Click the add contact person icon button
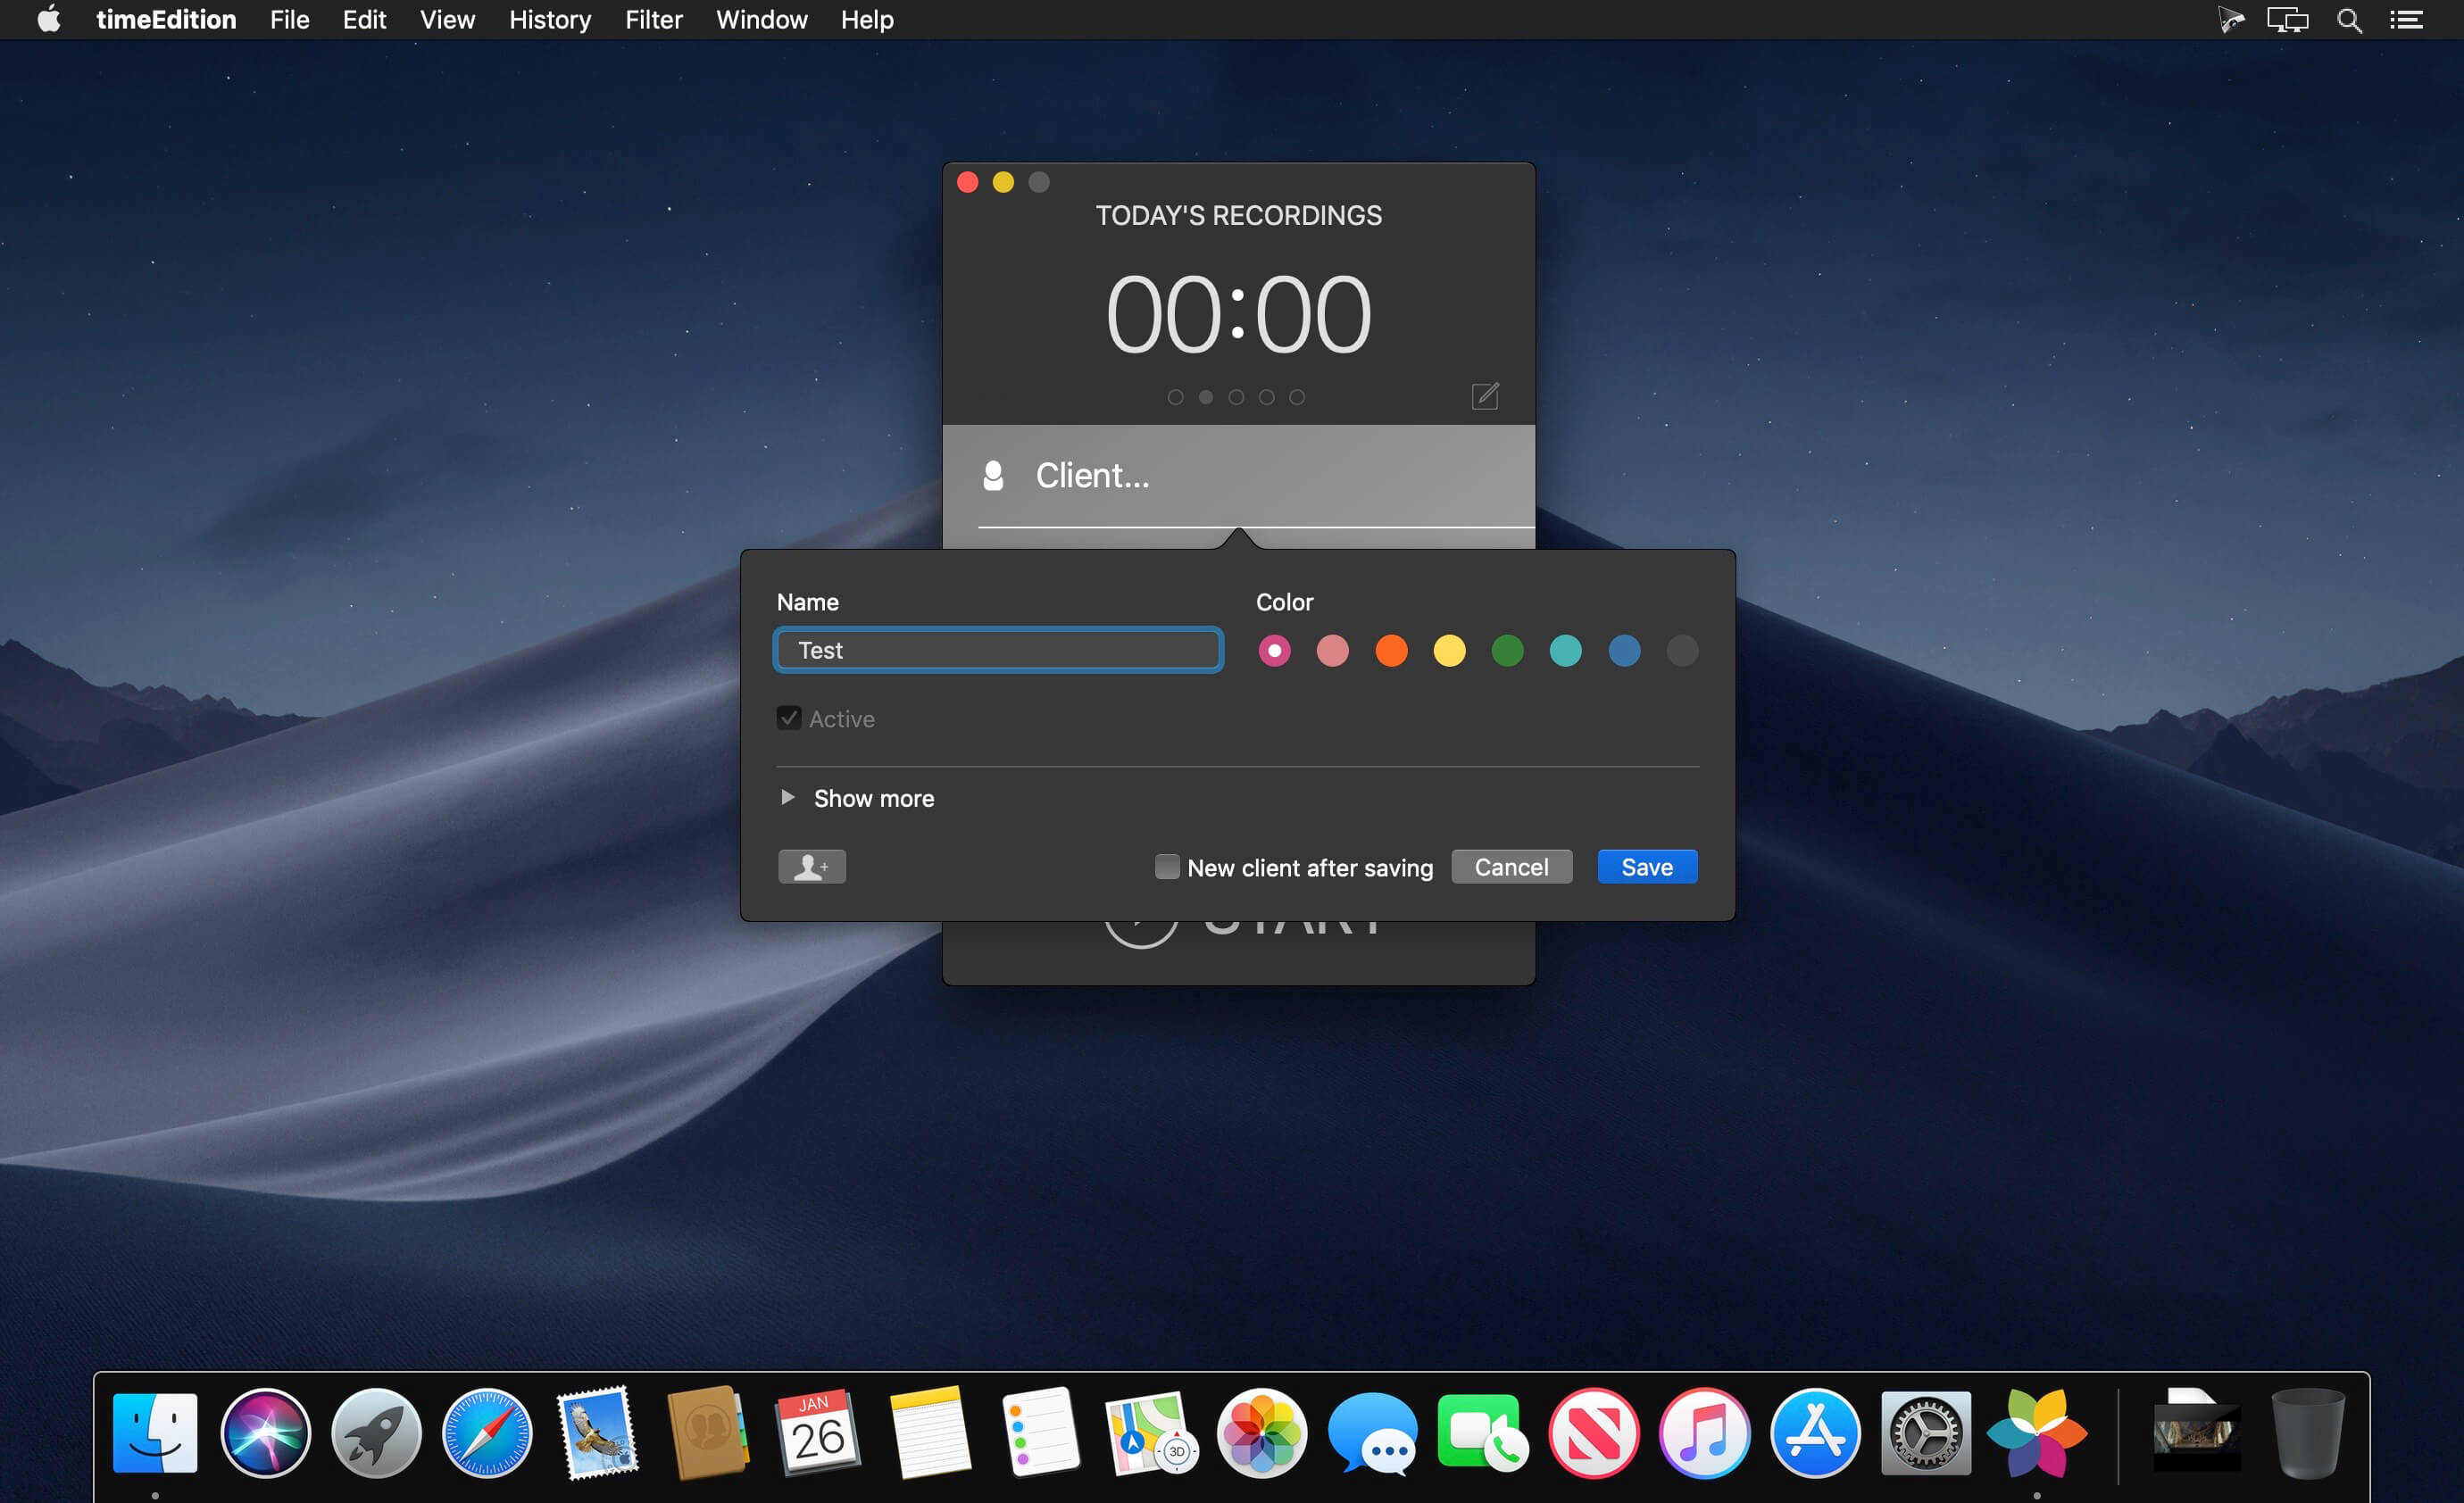The image size is (2464, 1503). (812, 867)
